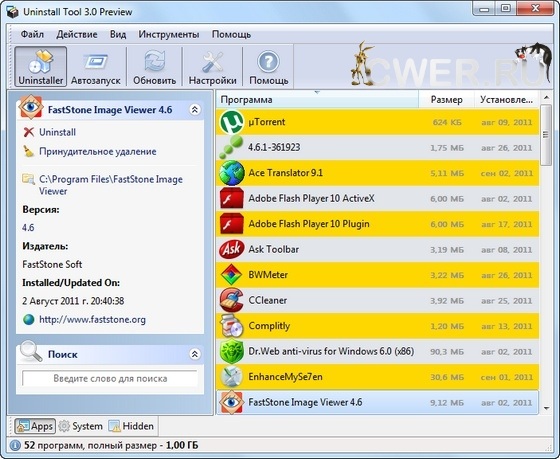This screenshot has height=459, width=560.
Task: Click the Ace Translator globe icon
Action: pyautogui.click(x=231, y=173)
